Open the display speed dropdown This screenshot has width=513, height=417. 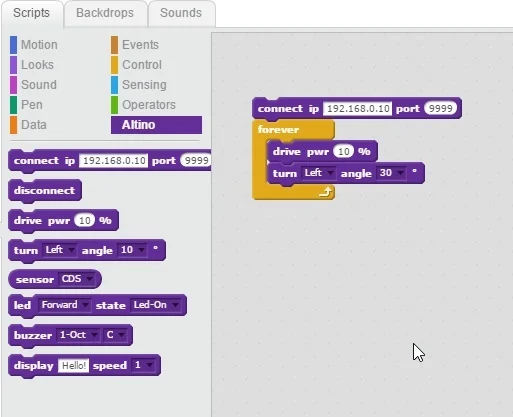pos(143,365)
